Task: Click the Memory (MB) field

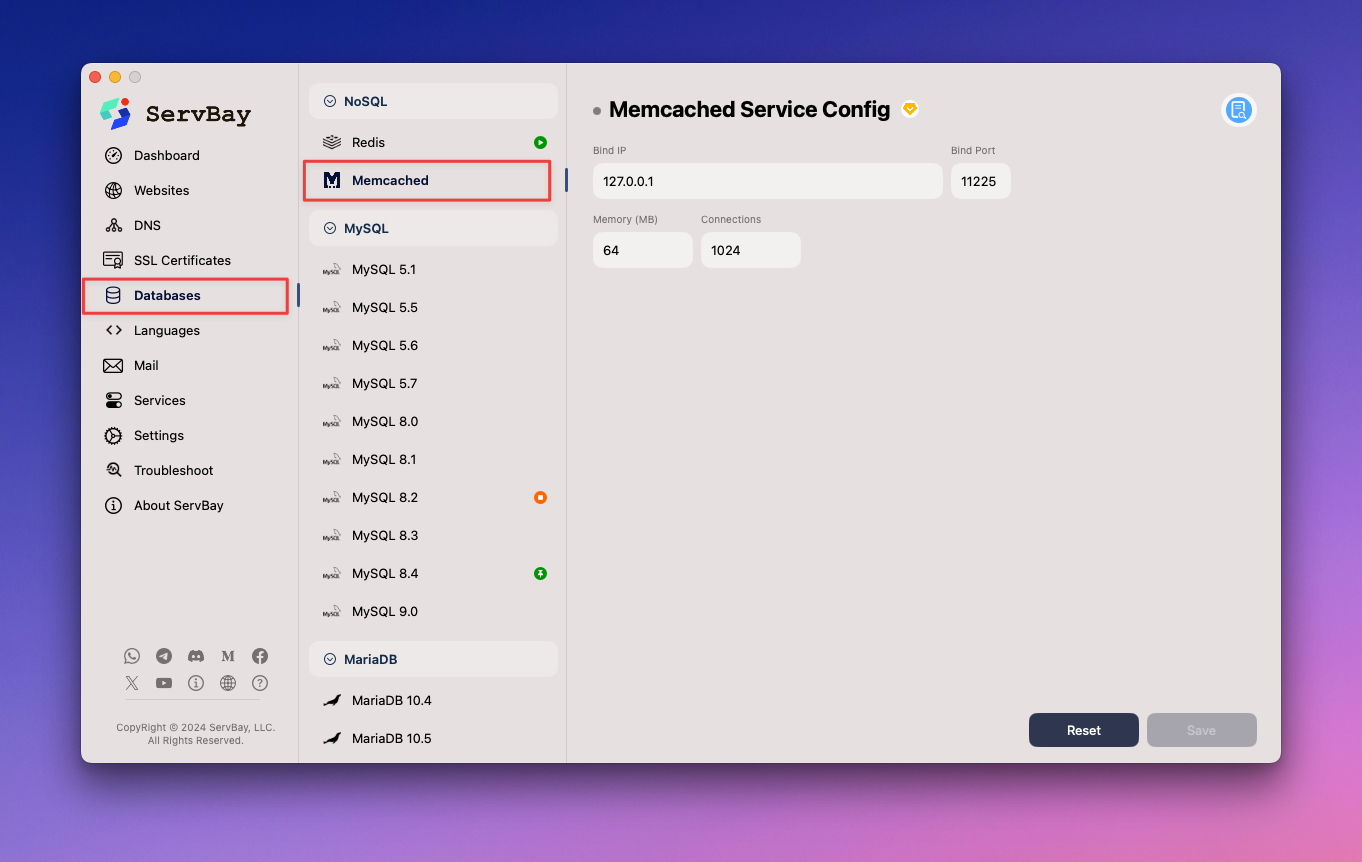Action: (642, 250)
